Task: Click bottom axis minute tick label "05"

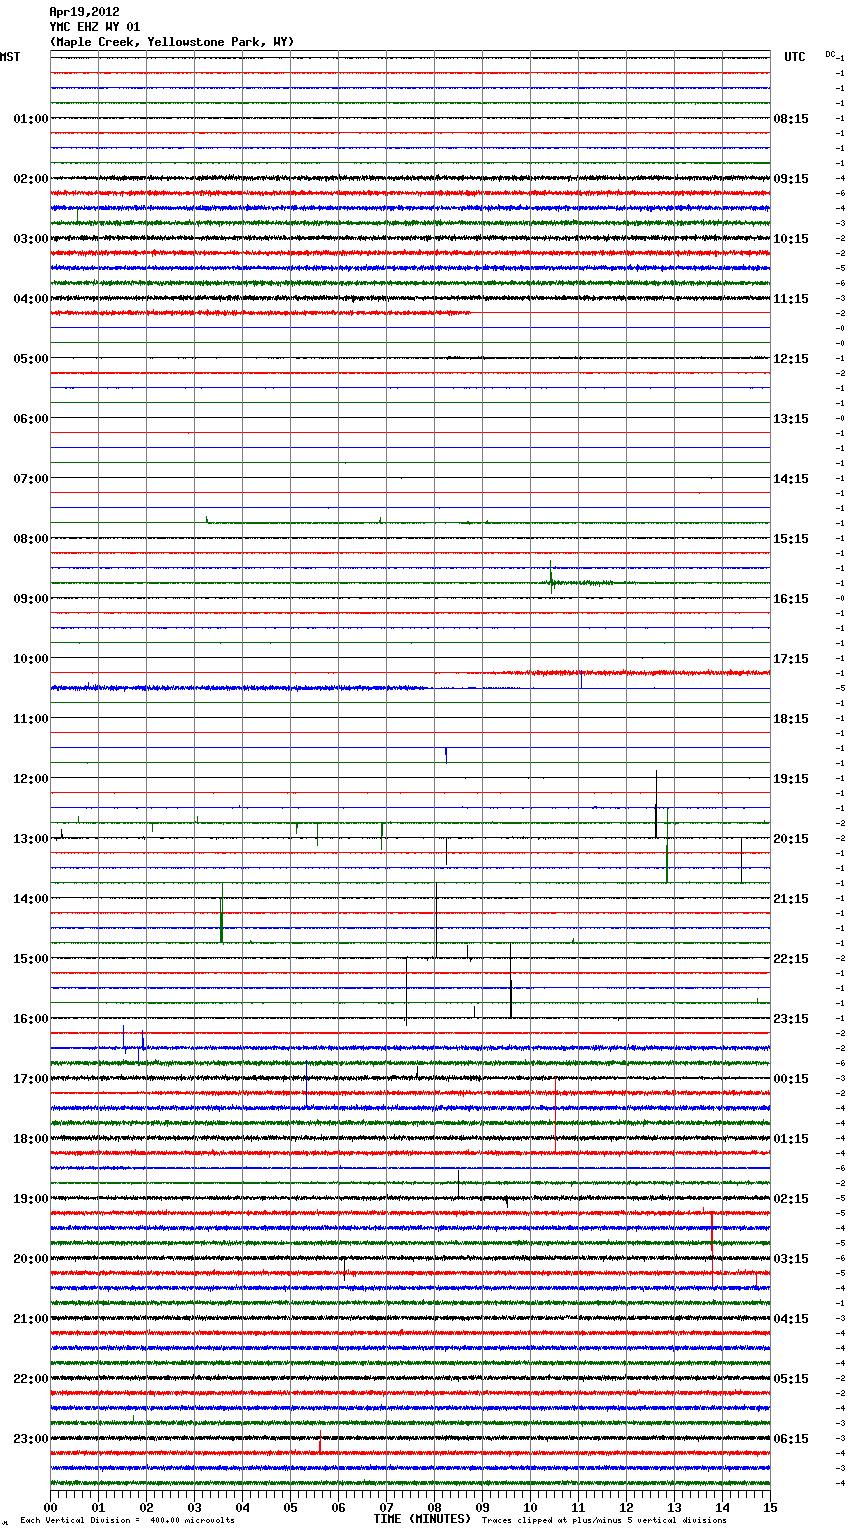Action: coord(290,1506)
